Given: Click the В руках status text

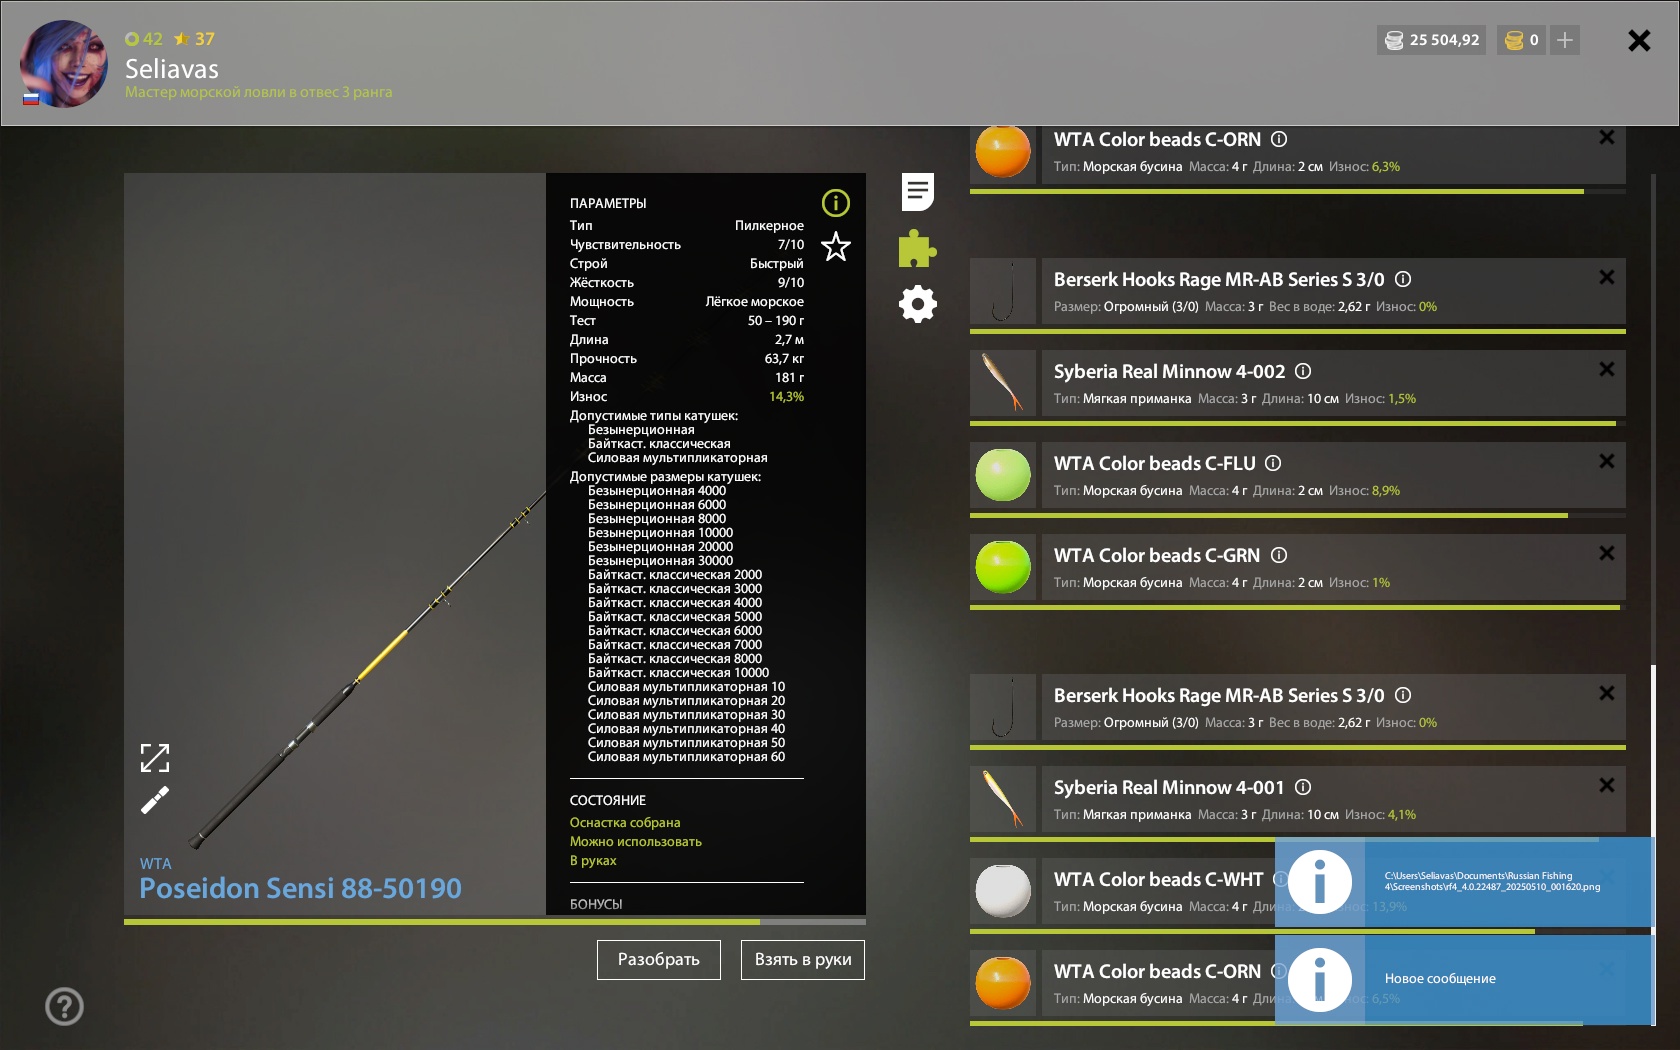Looking at the screenshot, I should [593, 861].
